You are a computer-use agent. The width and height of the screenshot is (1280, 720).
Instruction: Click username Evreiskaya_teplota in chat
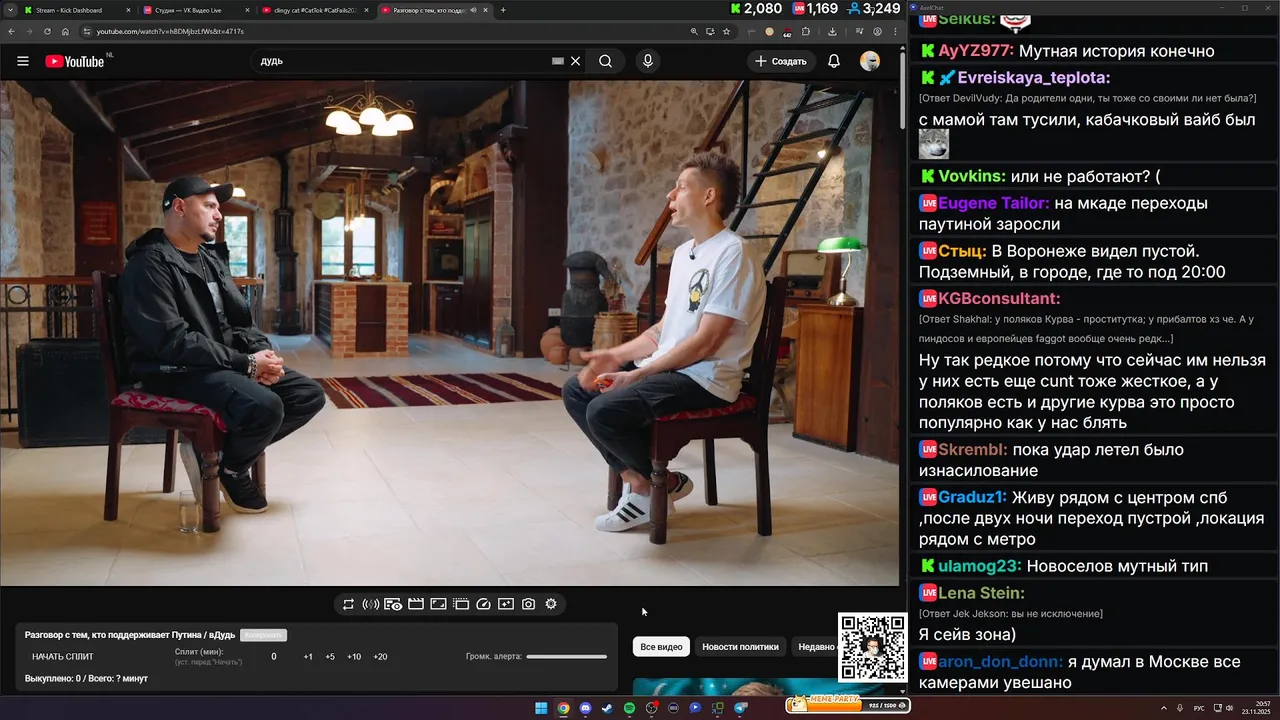tap(1034, 77)
